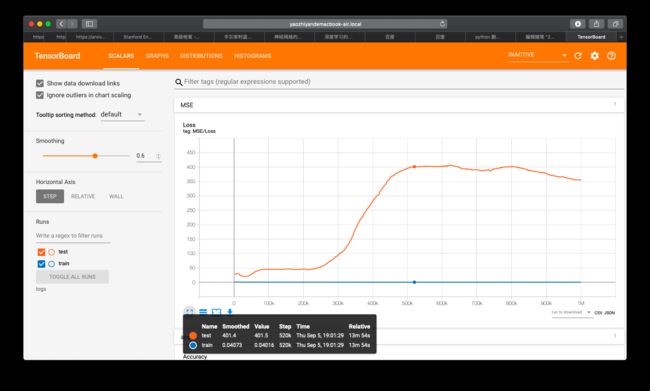The width and height of the screenshot is (650, 391).
Task: Select RELATIVE horizontal axis option
Action: 83,196
